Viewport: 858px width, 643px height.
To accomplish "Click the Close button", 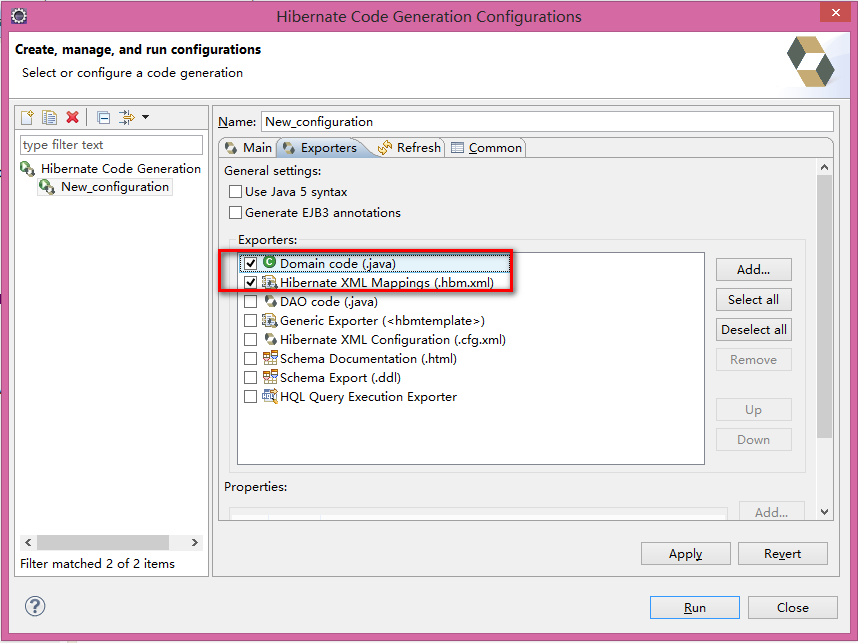I will tap(792, 607).
